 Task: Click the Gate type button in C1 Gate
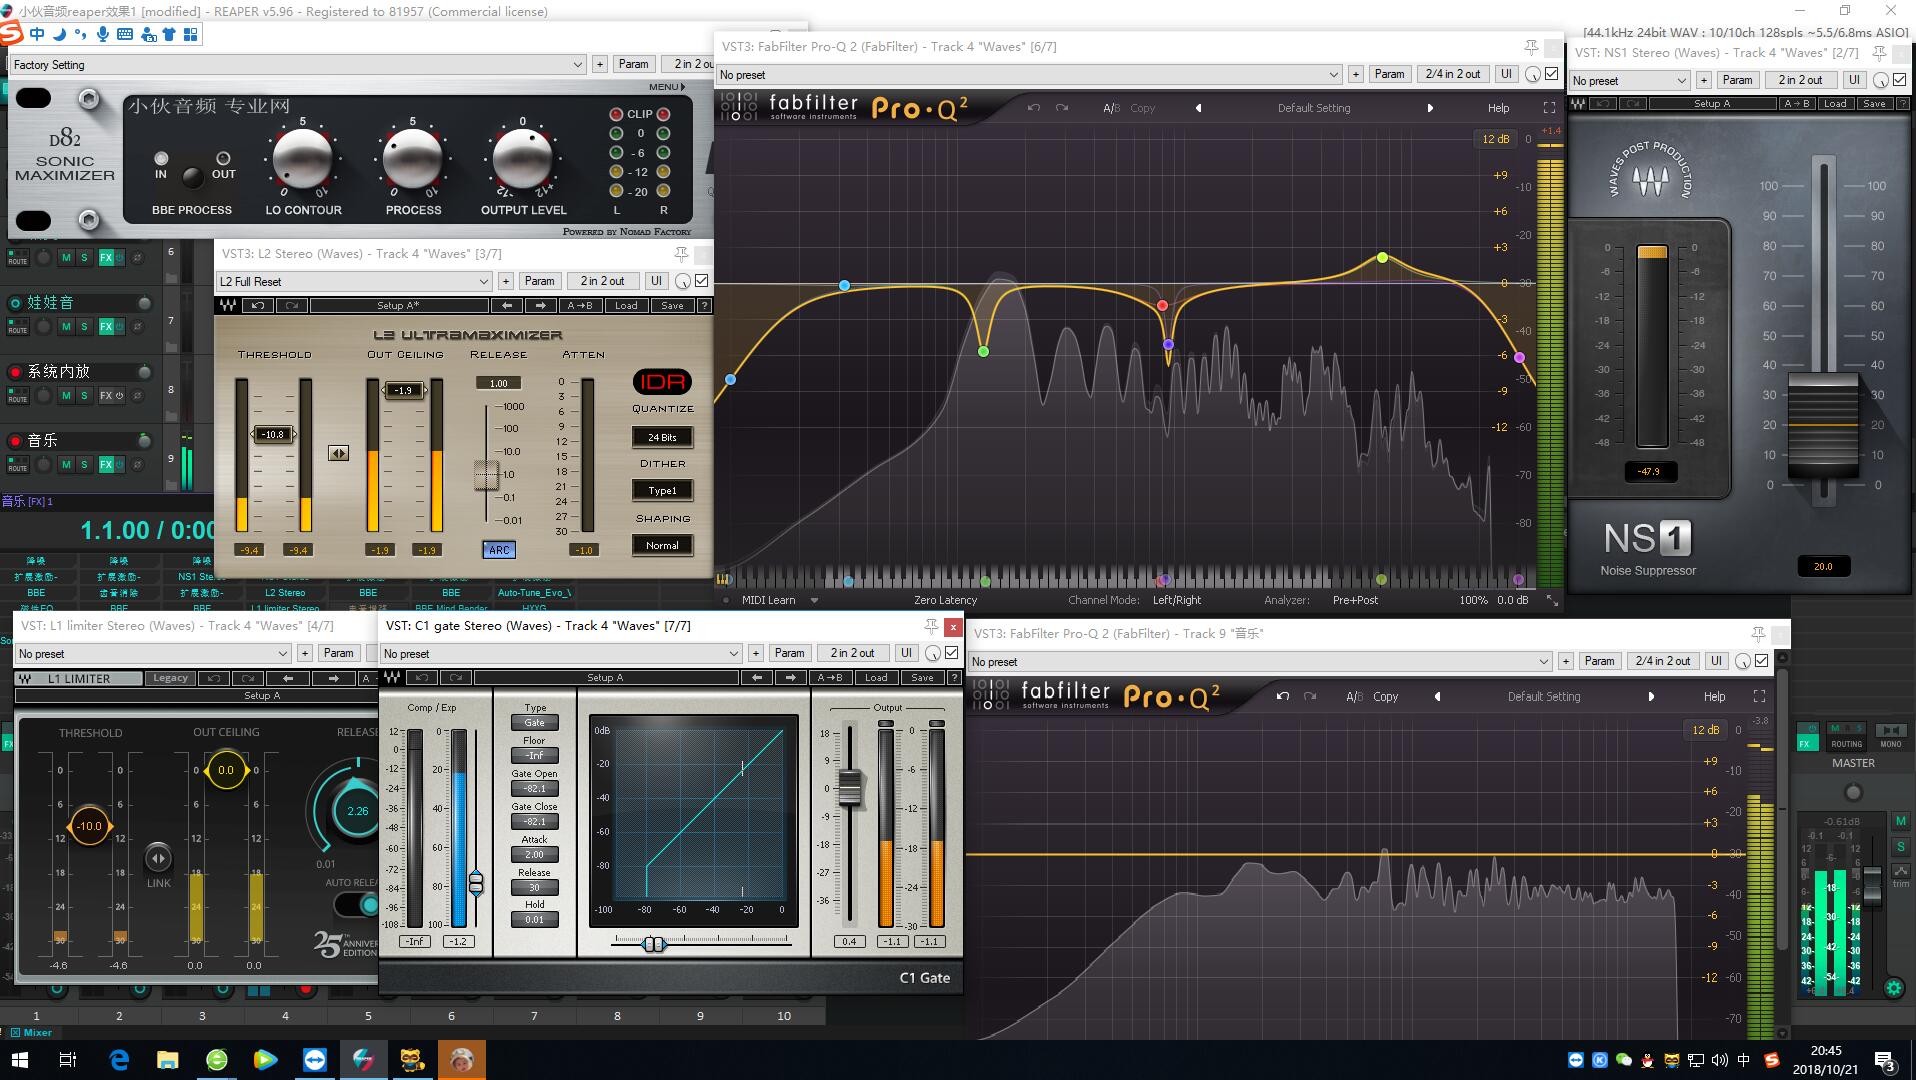(535, 723)
